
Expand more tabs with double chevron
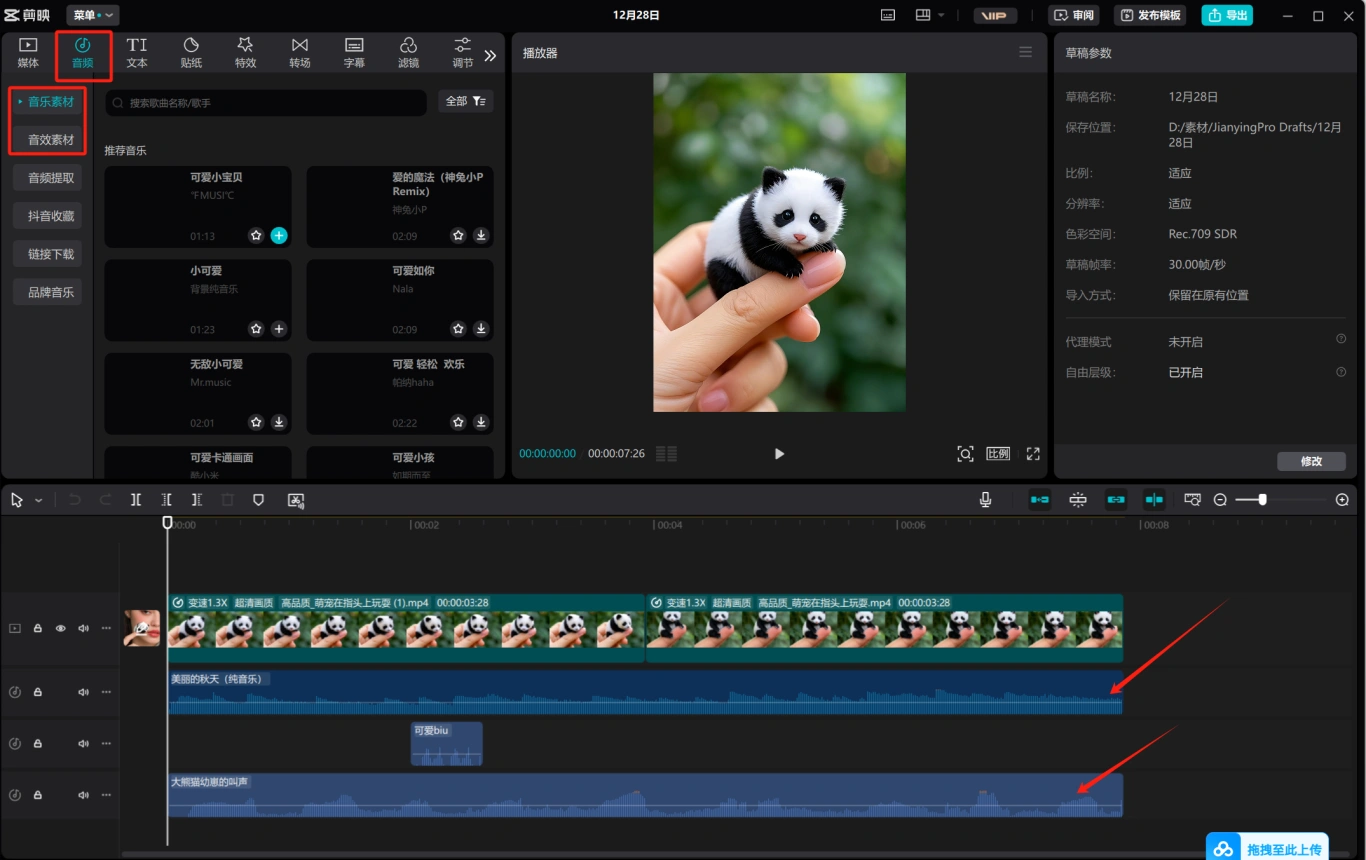coord(490,56)
